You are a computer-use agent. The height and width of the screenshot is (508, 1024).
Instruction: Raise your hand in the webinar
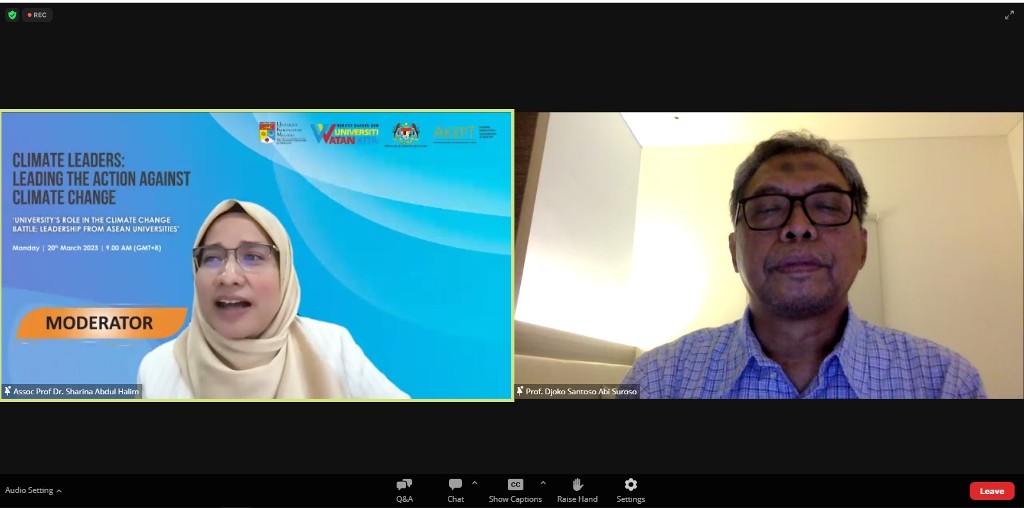point(577,489)
